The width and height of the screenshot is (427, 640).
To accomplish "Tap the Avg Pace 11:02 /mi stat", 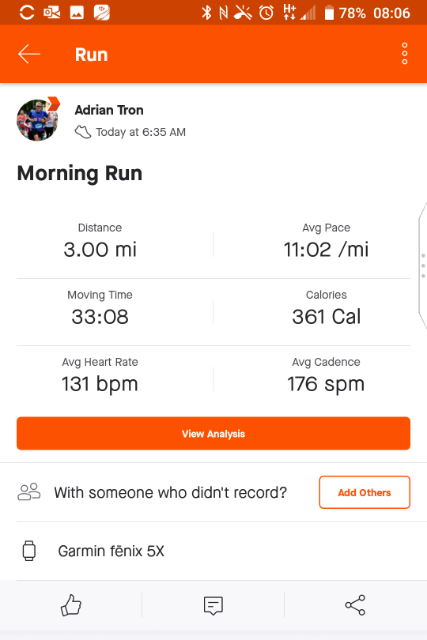I will pos(326,241).
